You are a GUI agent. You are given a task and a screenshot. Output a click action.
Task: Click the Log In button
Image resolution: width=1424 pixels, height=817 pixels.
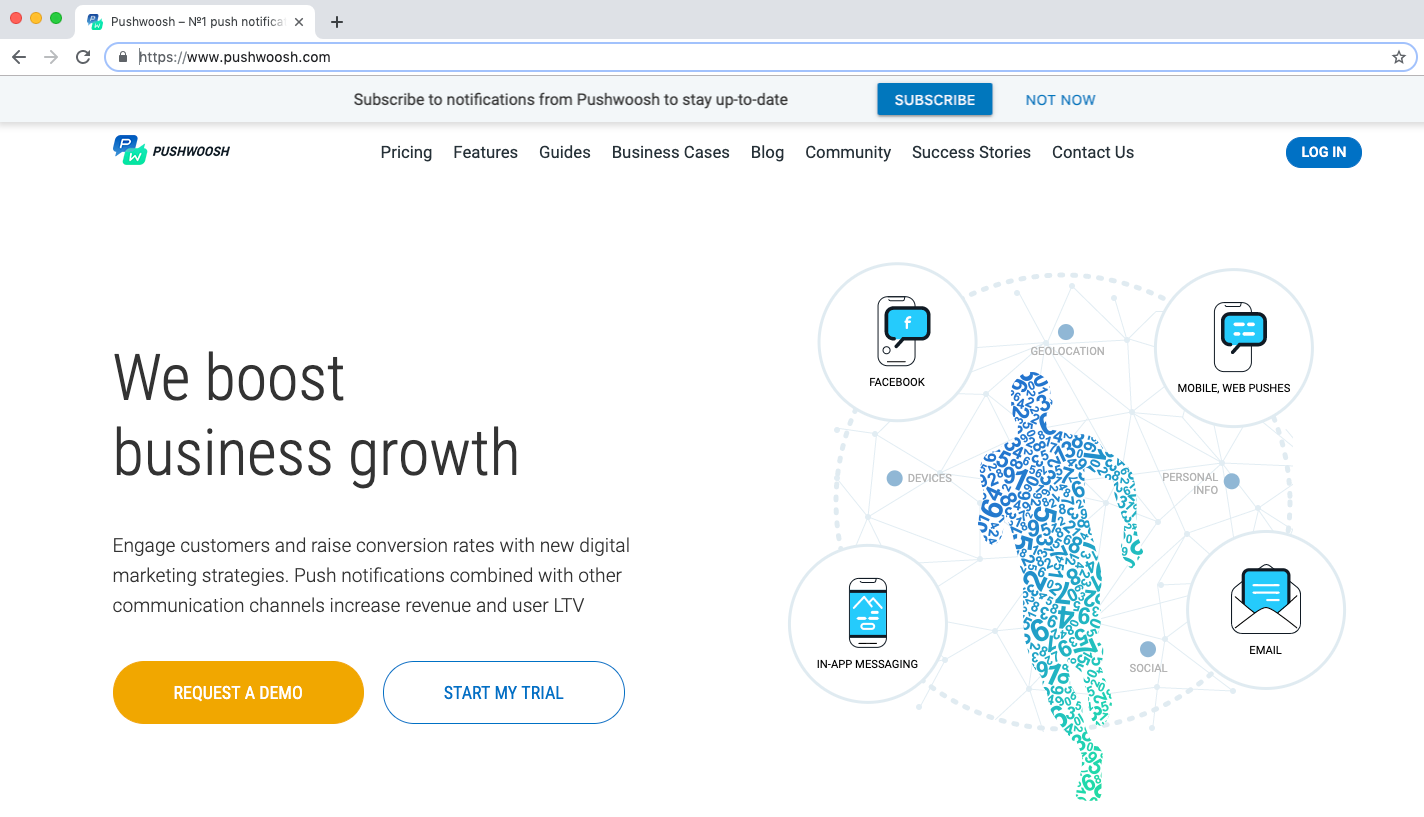click(1323, 152)
